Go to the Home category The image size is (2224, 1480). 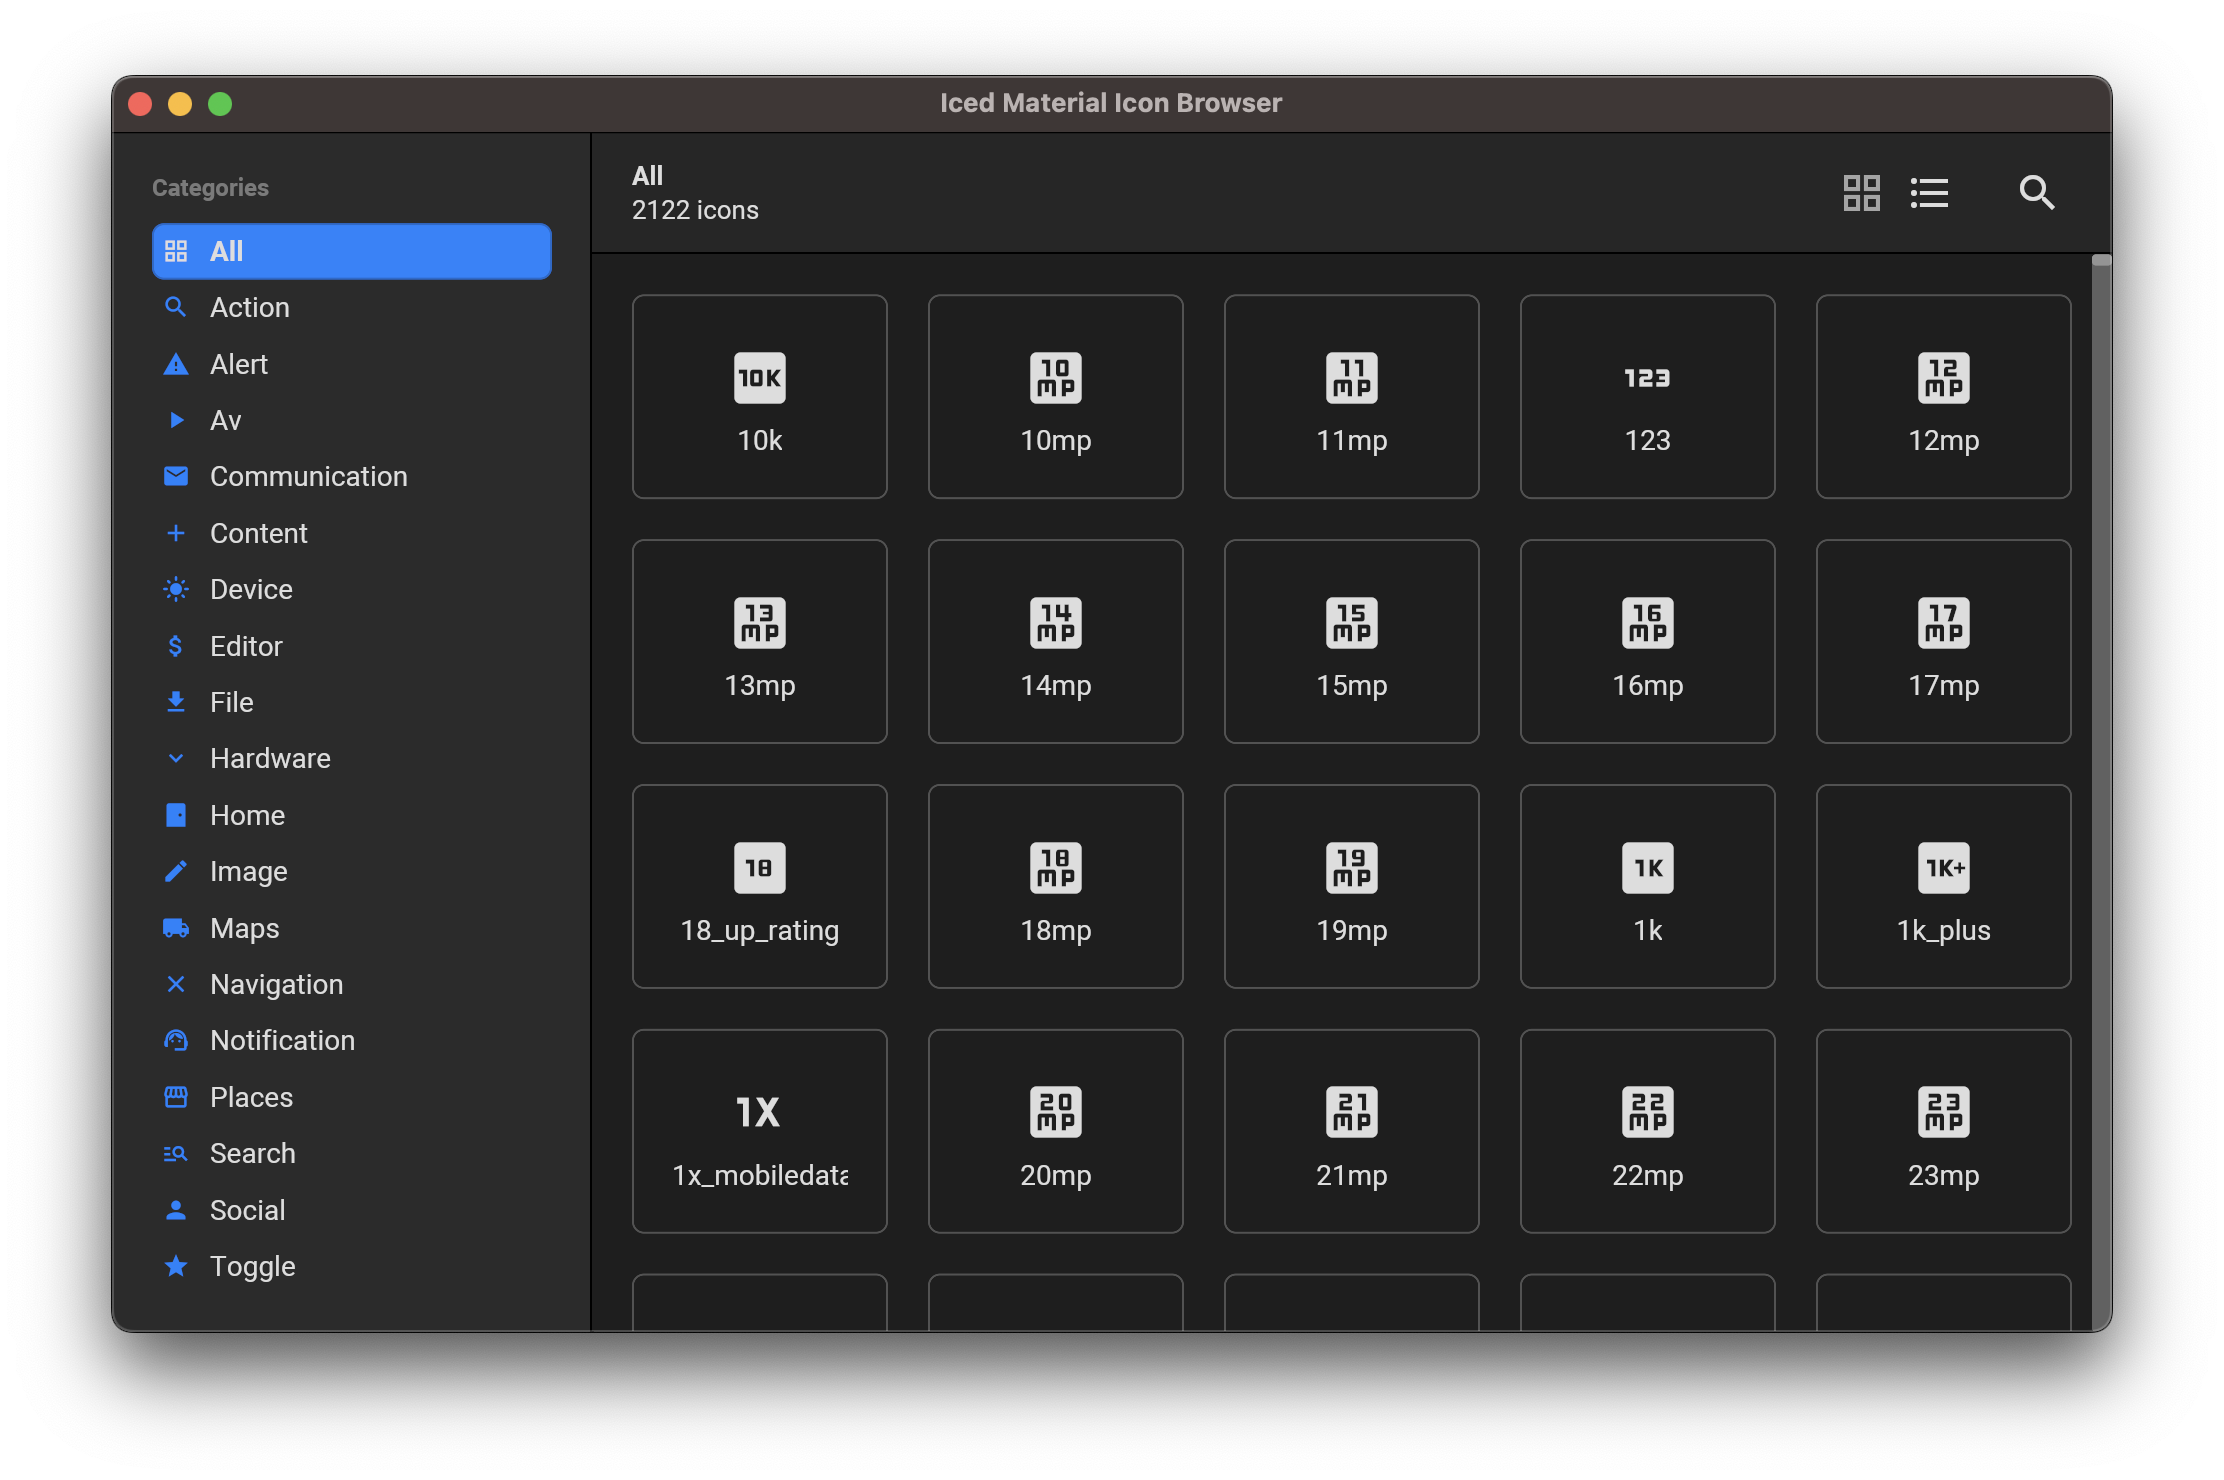tap(352, 815)
